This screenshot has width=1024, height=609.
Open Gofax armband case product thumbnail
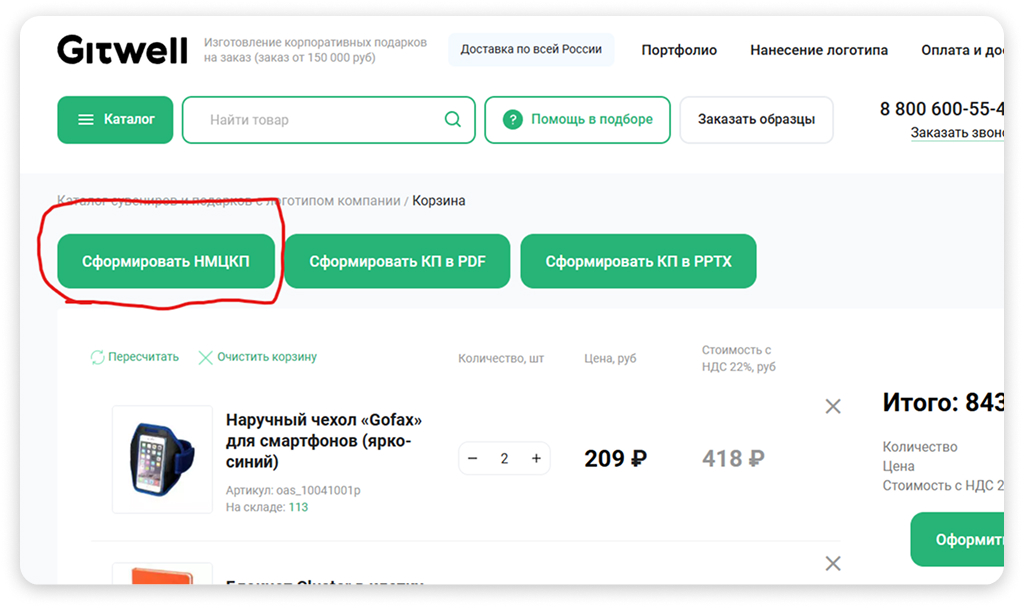162,459
